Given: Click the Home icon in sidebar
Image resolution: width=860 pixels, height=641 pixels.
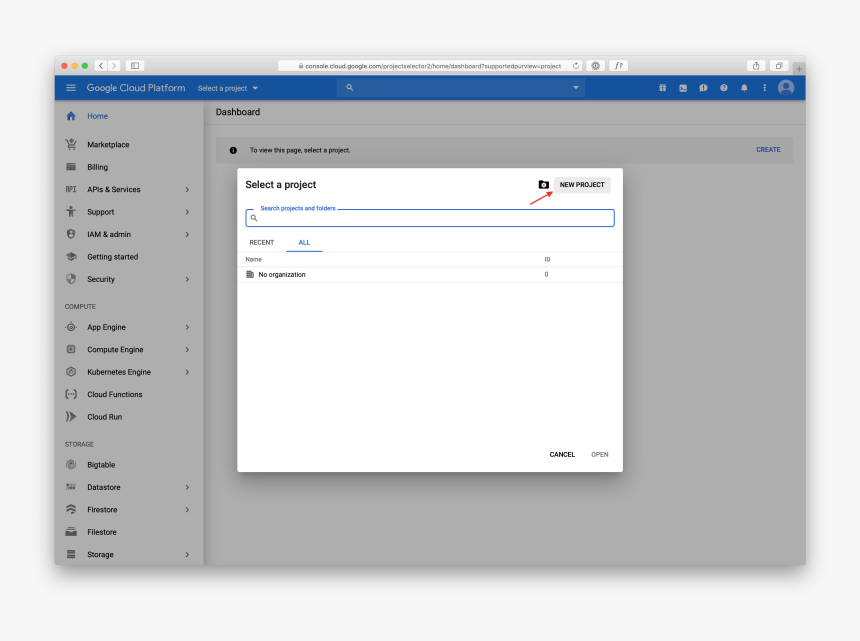Looking at the screenshot, I should [x=71, y=116].
